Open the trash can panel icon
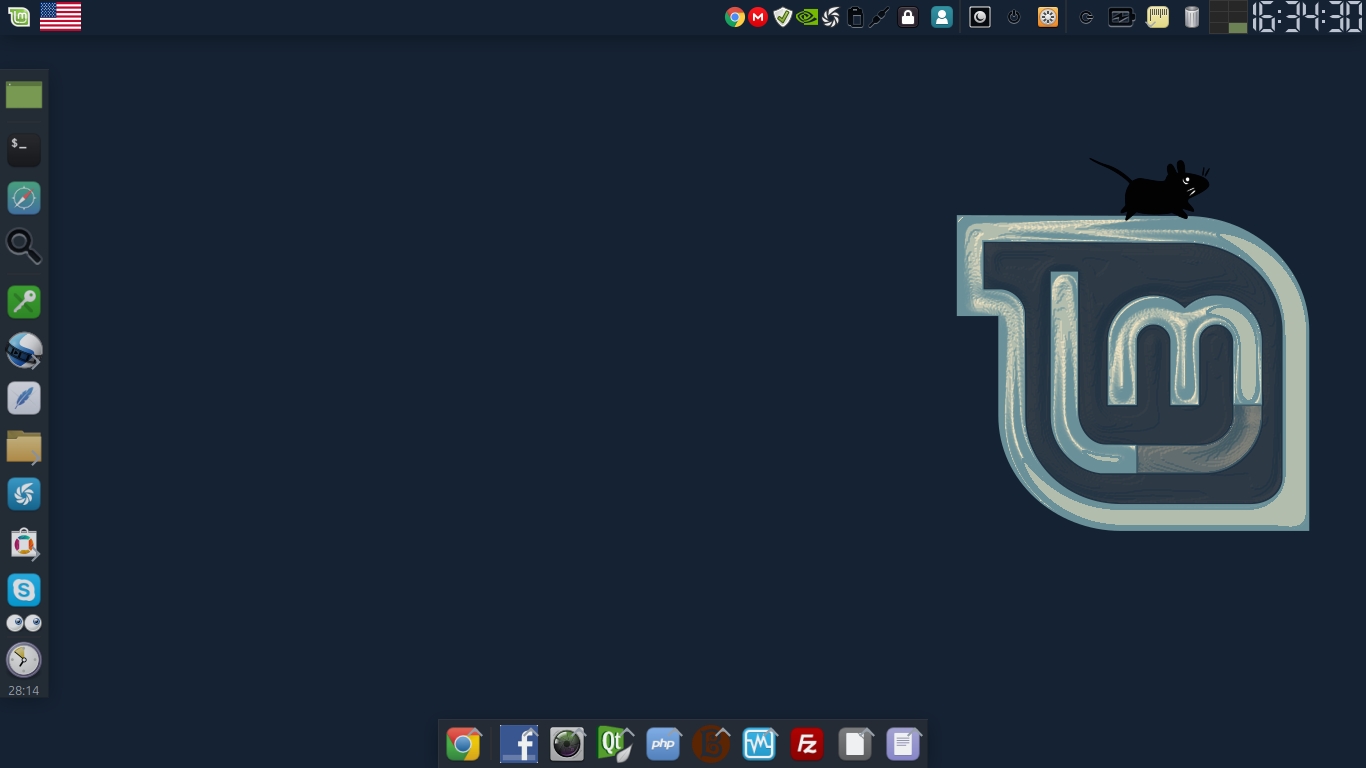This screenshot has height=768, width=1366. tap(1191, 17)
